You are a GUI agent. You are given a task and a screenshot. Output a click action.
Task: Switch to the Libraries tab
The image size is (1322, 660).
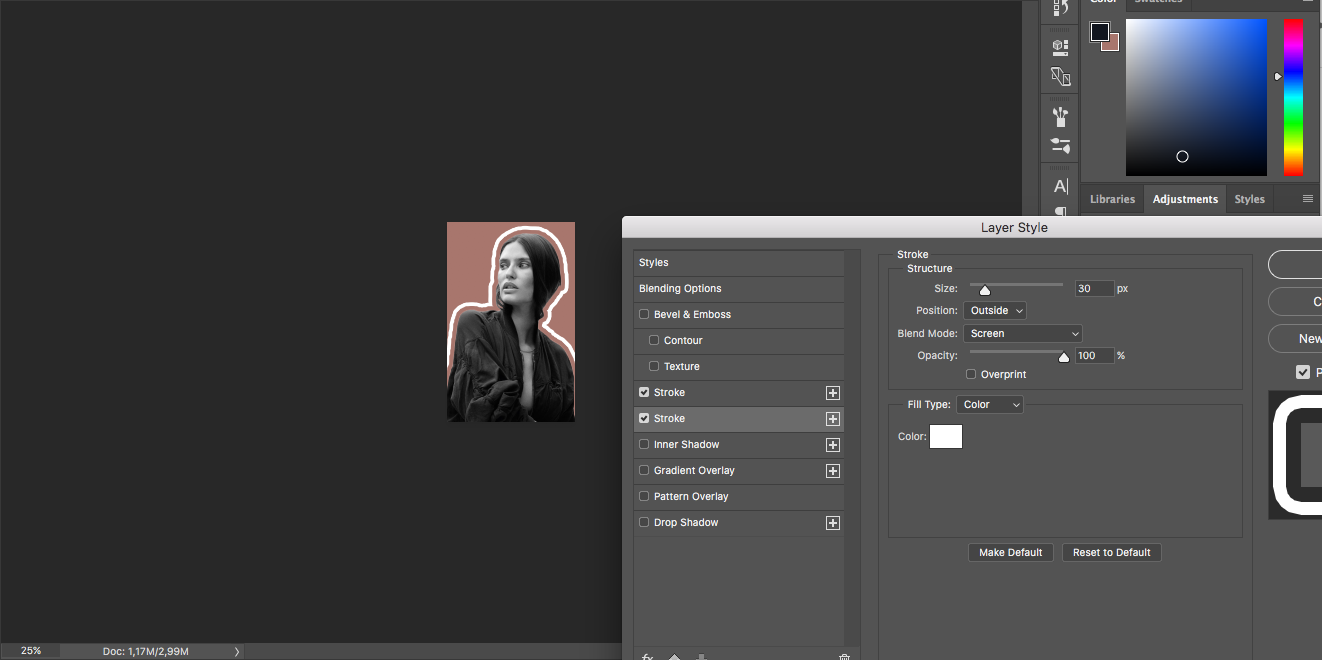pos(1112,199)
